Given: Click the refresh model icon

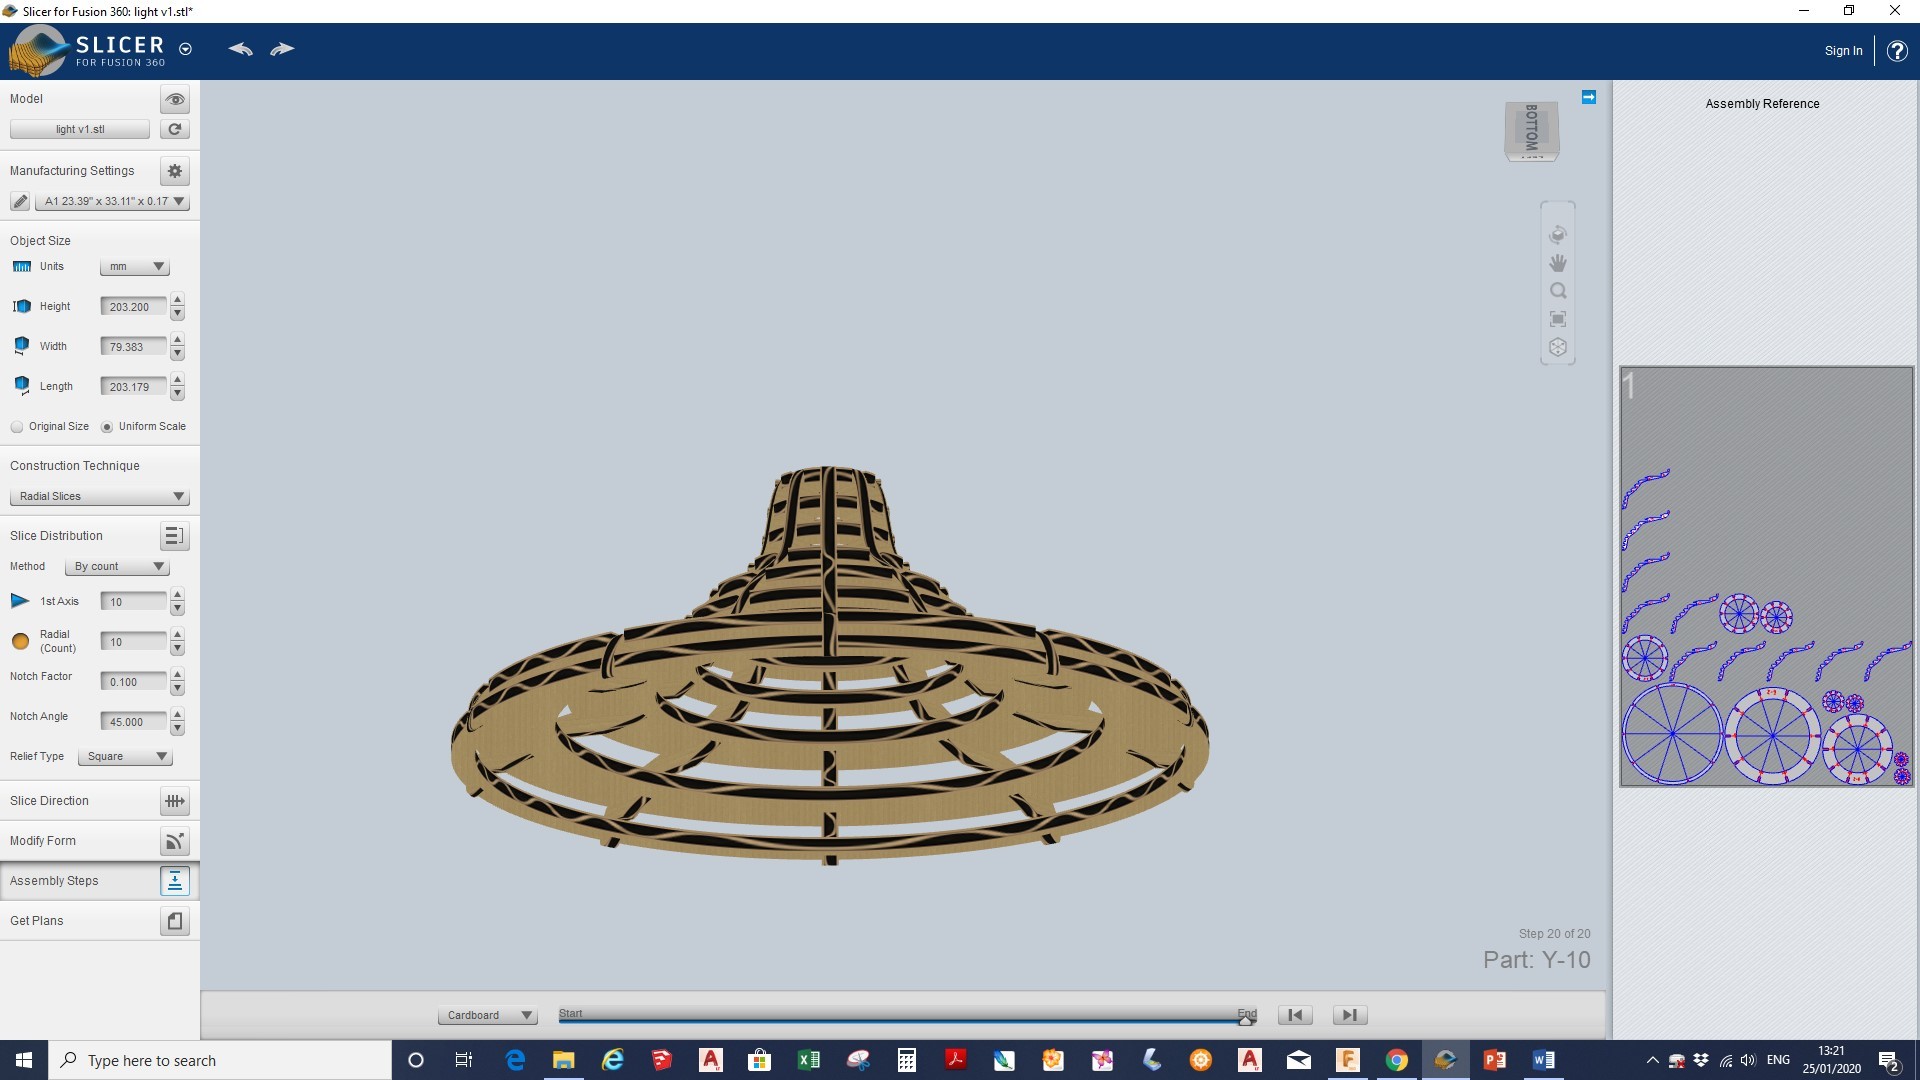Looking at the screenshot, I should point(173,128).
